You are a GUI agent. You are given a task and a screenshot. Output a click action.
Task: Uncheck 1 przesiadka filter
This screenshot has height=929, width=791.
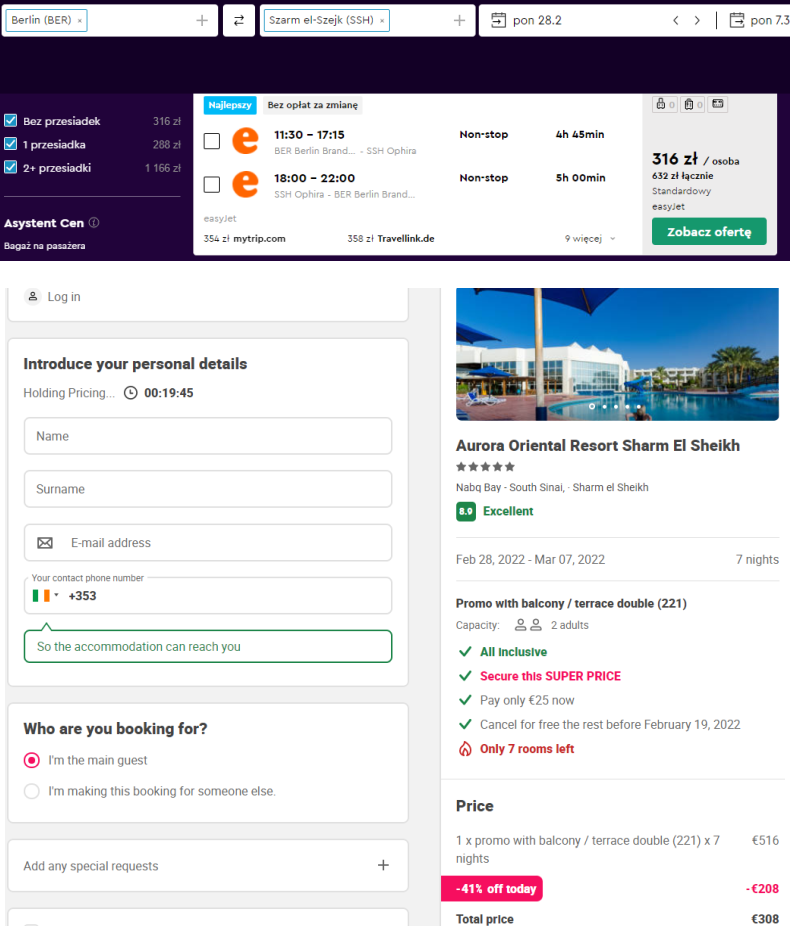11,144
